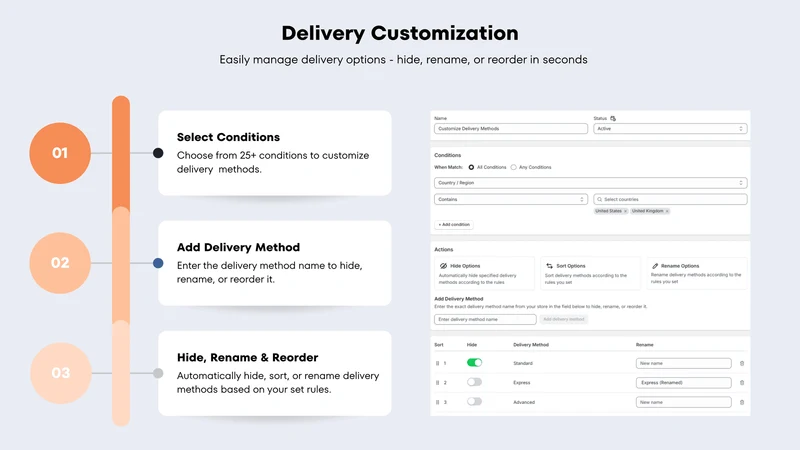Click the United Kingdom tag label
The width and height of the screenshot is (800, 450).
(x=647, y=211)
